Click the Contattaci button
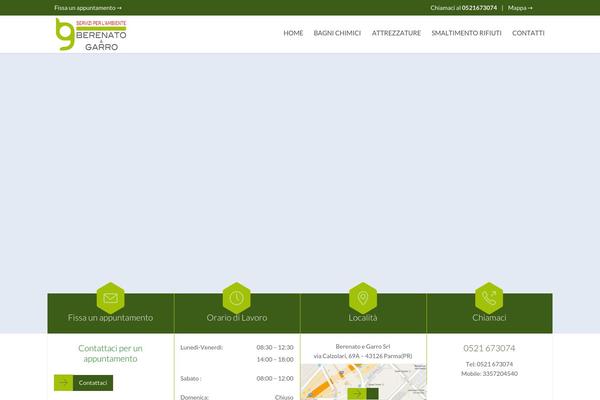The image size is (600, 400). (x=83, y=383)
